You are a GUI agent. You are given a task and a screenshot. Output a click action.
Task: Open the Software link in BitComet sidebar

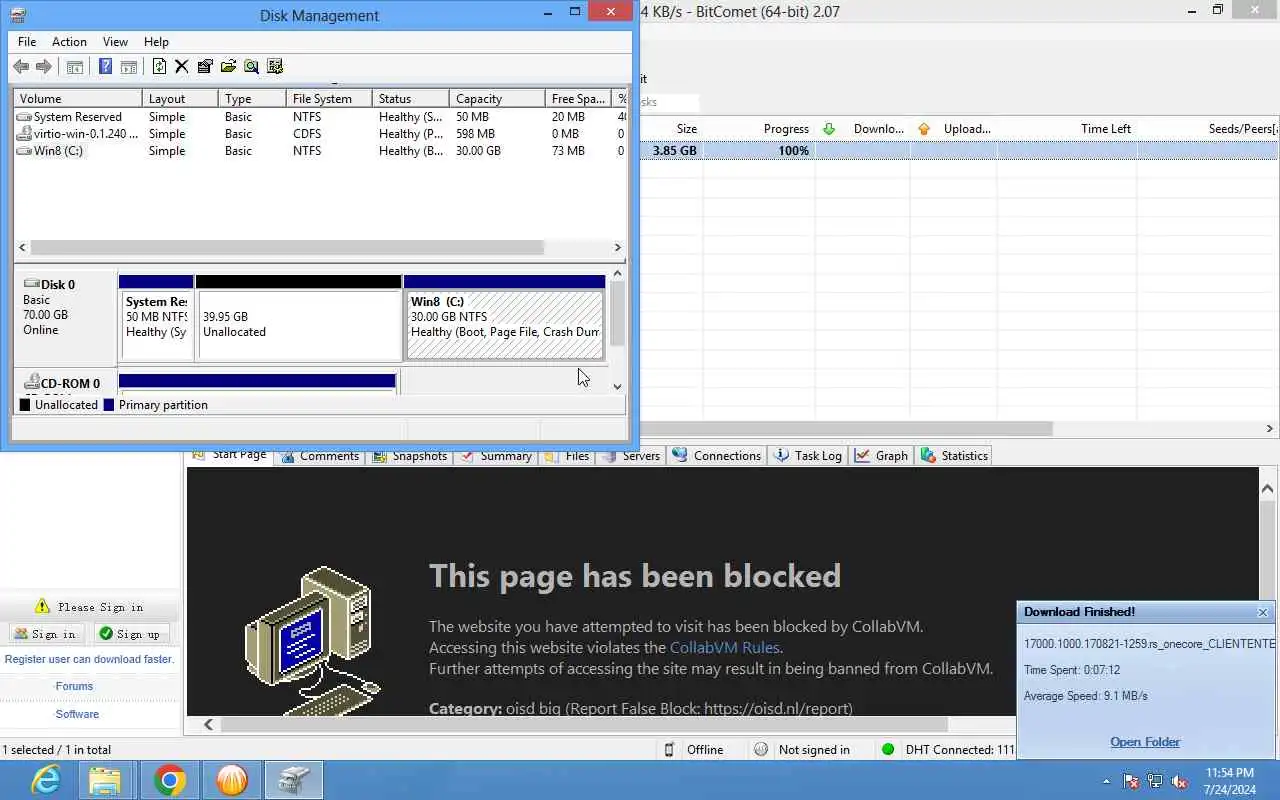[77, 714]
